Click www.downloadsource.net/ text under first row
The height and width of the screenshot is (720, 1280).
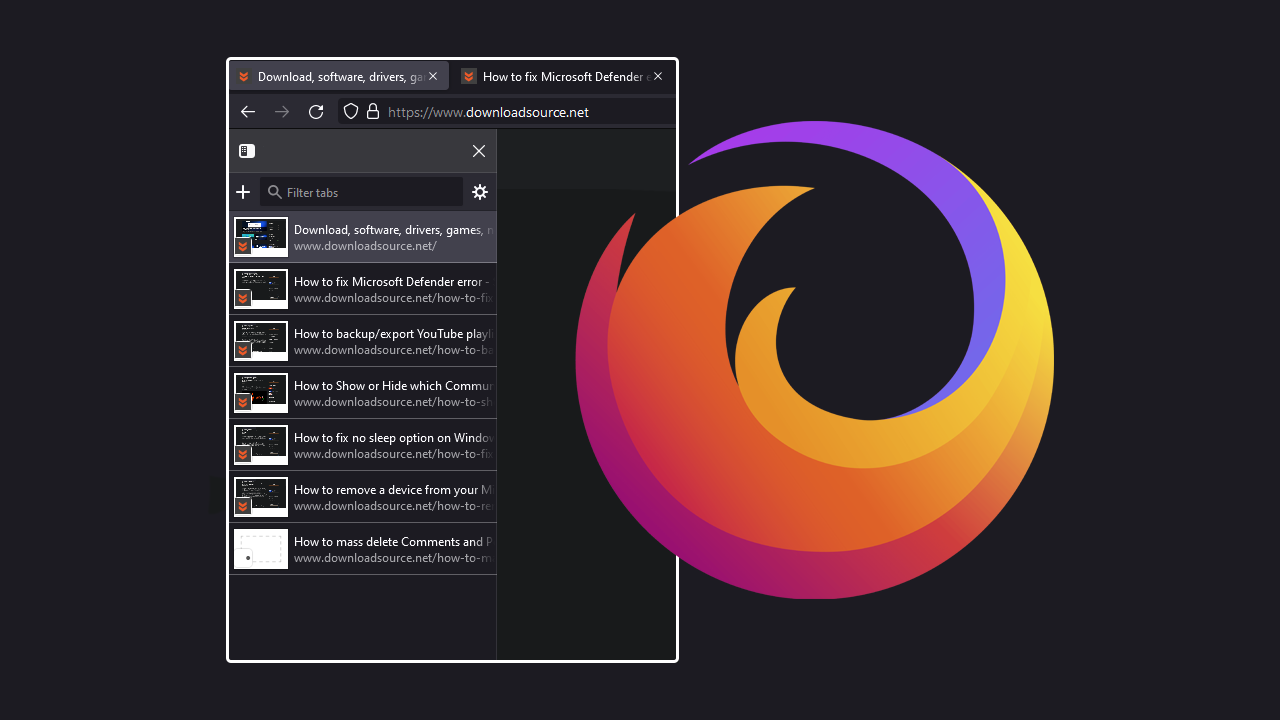[x=365, y=246]
